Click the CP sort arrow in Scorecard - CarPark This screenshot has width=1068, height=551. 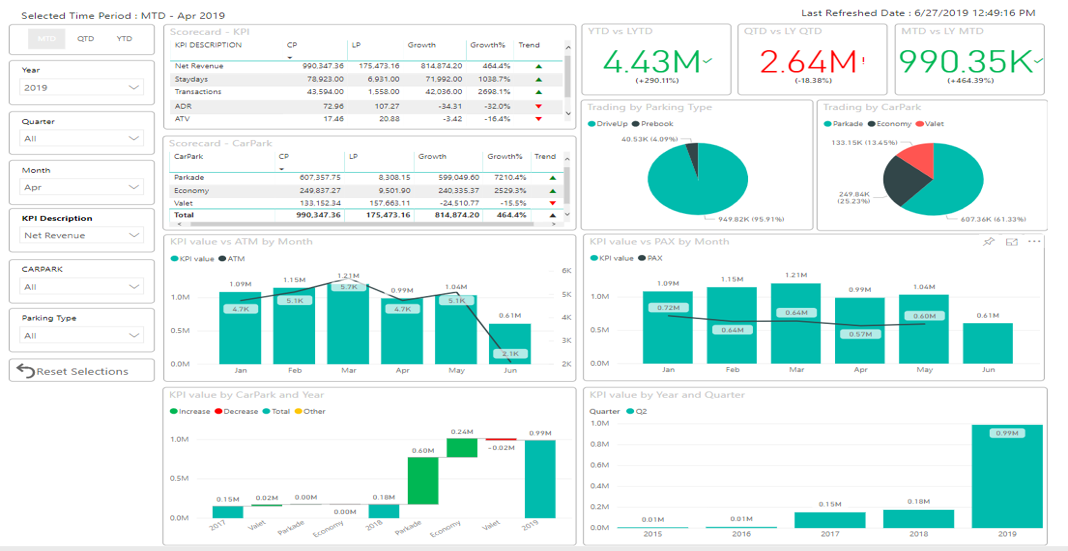pyautogui.click(x=283, y=169)
